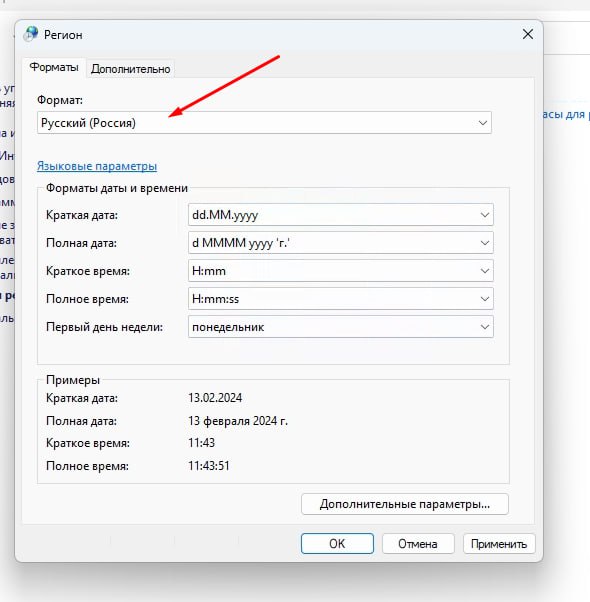The width and height of the screenshot is (590, 602).
Task: Open the Краткое время dropdown
Action: coord(340,271)
